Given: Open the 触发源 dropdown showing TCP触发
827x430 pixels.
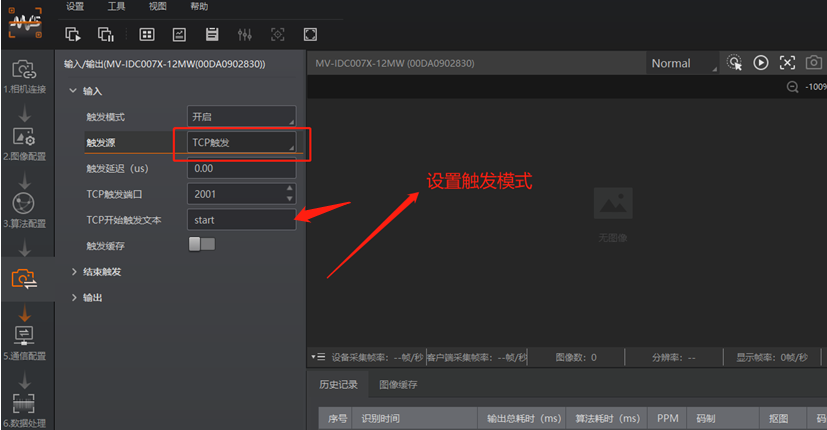Looking at the screenshot, I should [x=242, y=142].
